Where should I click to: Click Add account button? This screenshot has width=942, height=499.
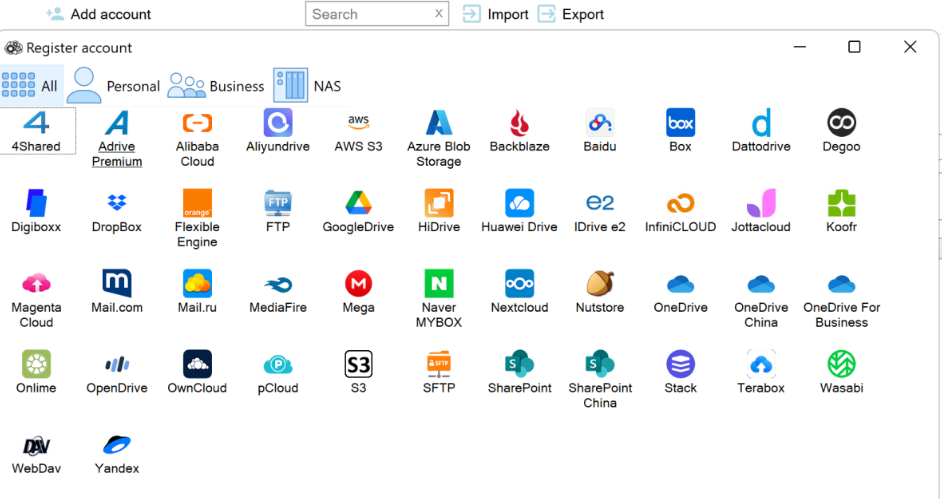[99, 14]
